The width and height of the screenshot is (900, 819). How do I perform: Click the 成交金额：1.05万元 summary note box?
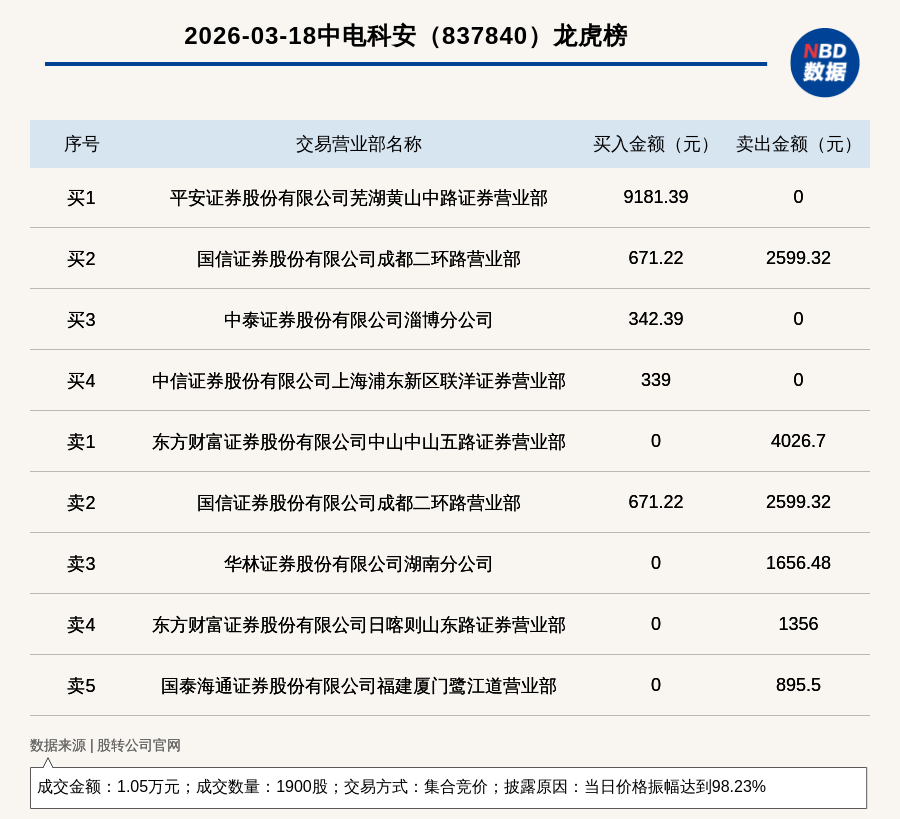tap(448, 787)
